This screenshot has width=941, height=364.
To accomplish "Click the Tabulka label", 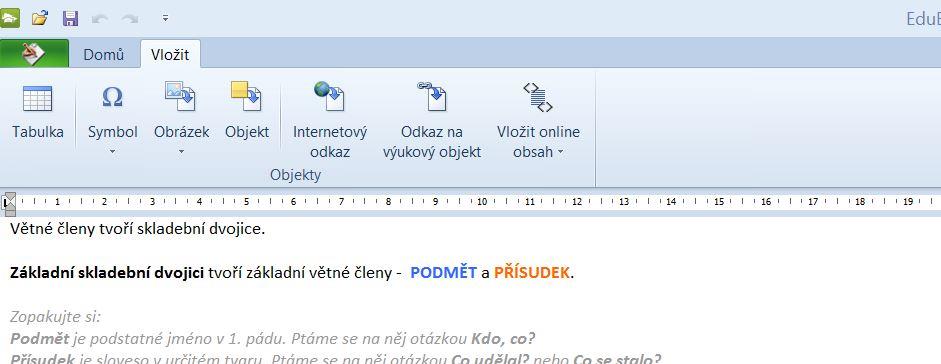I will (x=38, y=132).
